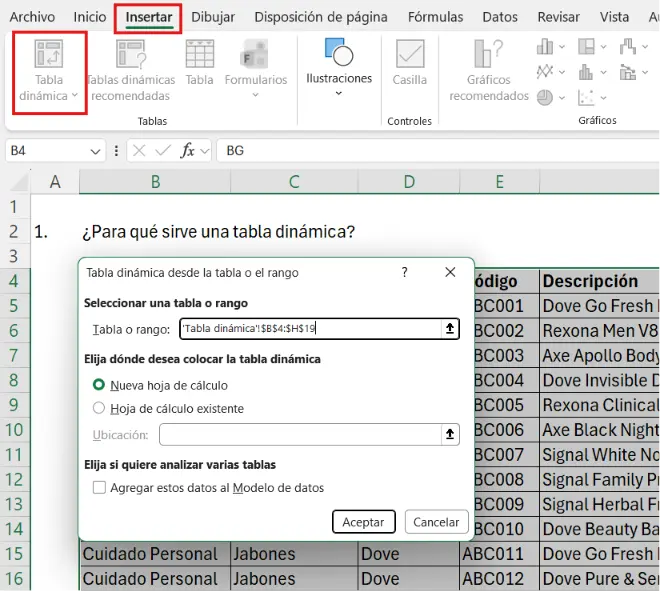This screenshot has height=591, width=660.
Task: Click the Casilla control icon
Action: [x=410, y=53]
